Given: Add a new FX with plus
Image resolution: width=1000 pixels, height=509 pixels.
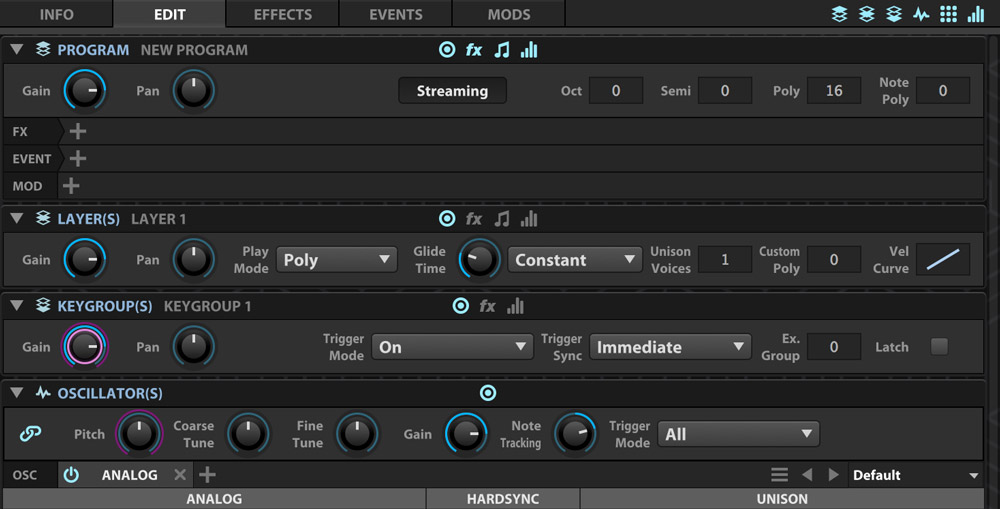Looking at the screenshot, I should pyautogui.click(x=78, y=131).
